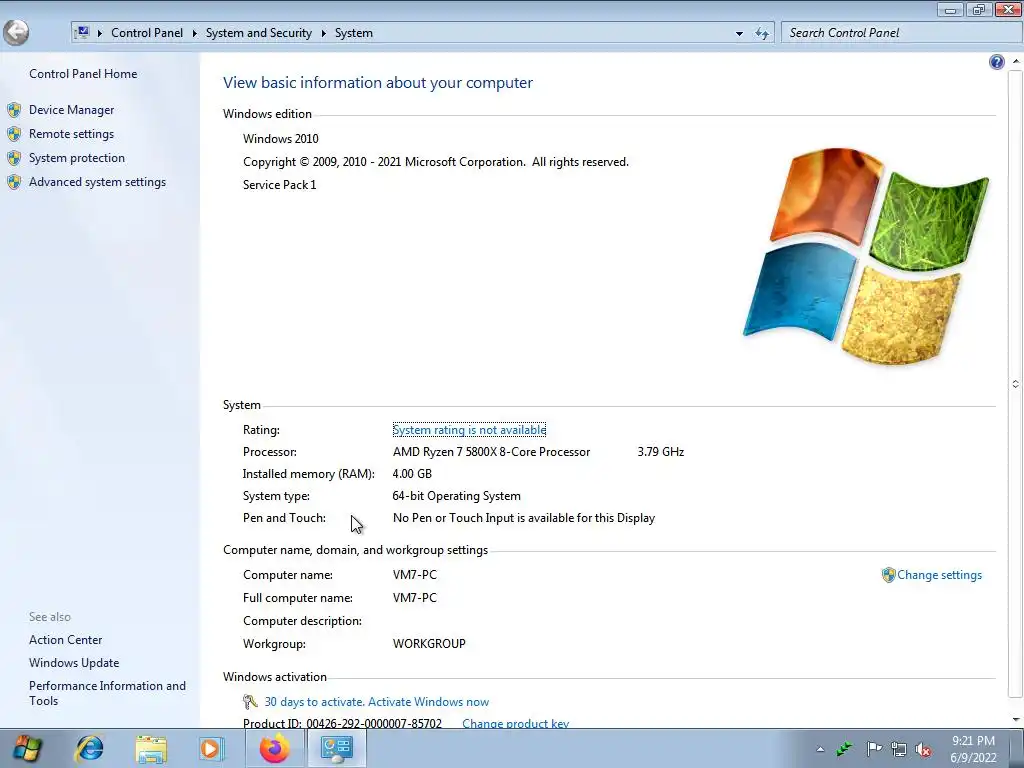Open the Windows Start orb
1024x768 pixels.
27,748
